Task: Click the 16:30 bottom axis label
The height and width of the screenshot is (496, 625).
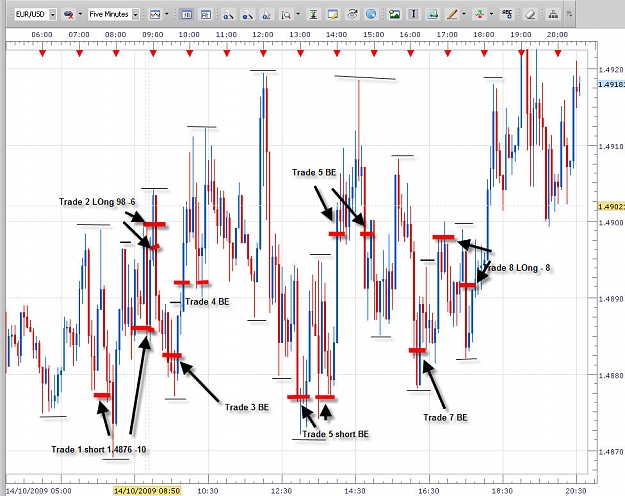Action: point(428,490)
